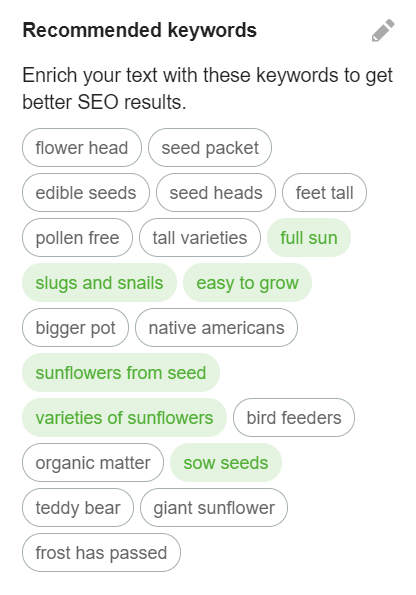
Task: Choose the 'bigger pot' keyword chip
Action: click(x=76, y=327)
